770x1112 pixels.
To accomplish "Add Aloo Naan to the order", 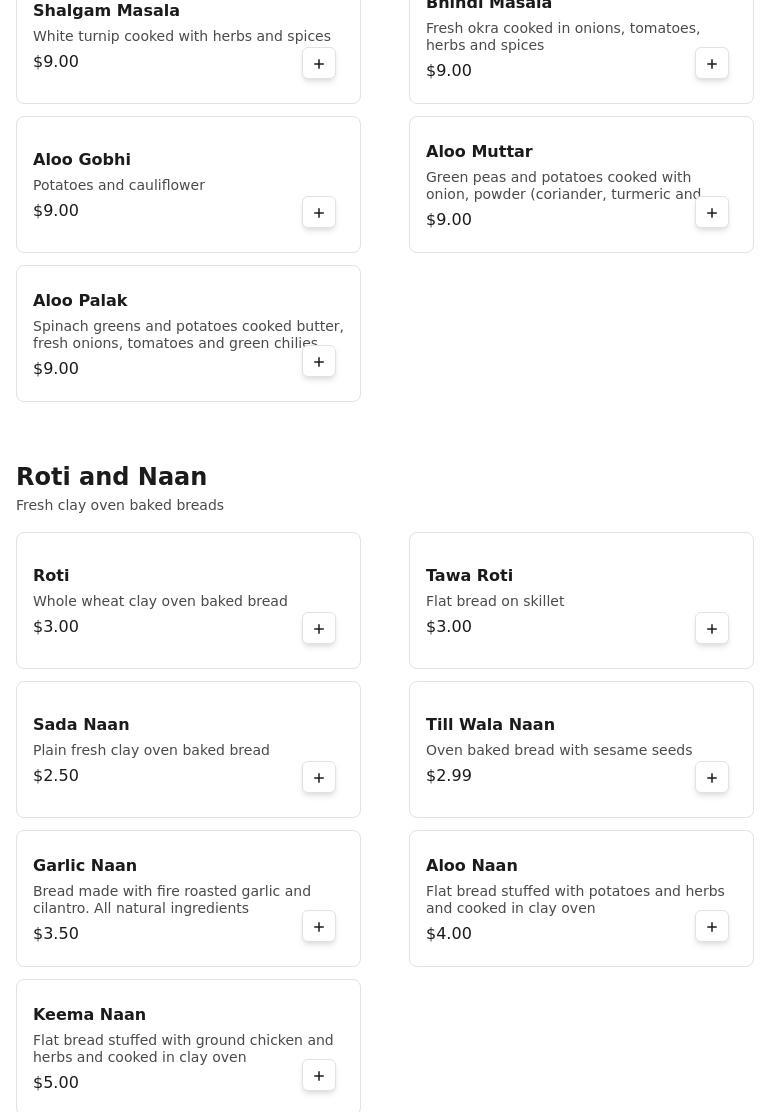I will tap(712, 927).
